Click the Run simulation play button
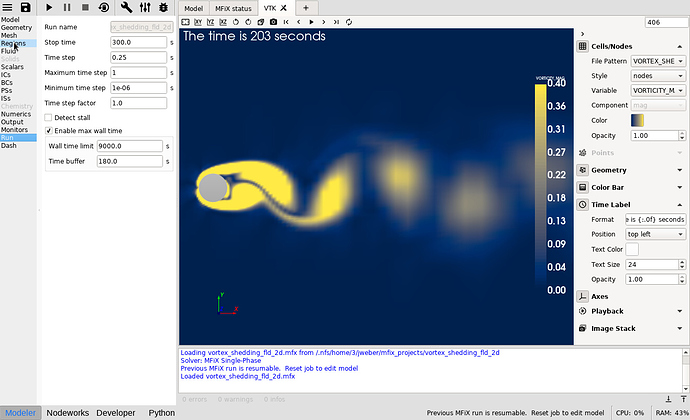690x420 pixels. point(48,8)
